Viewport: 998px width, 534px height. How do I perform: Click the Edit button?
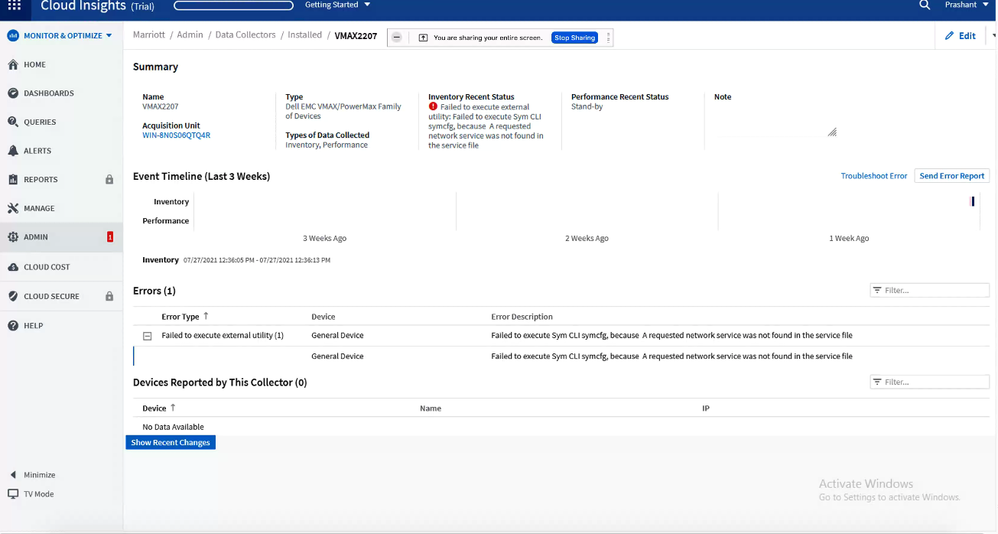960,36
